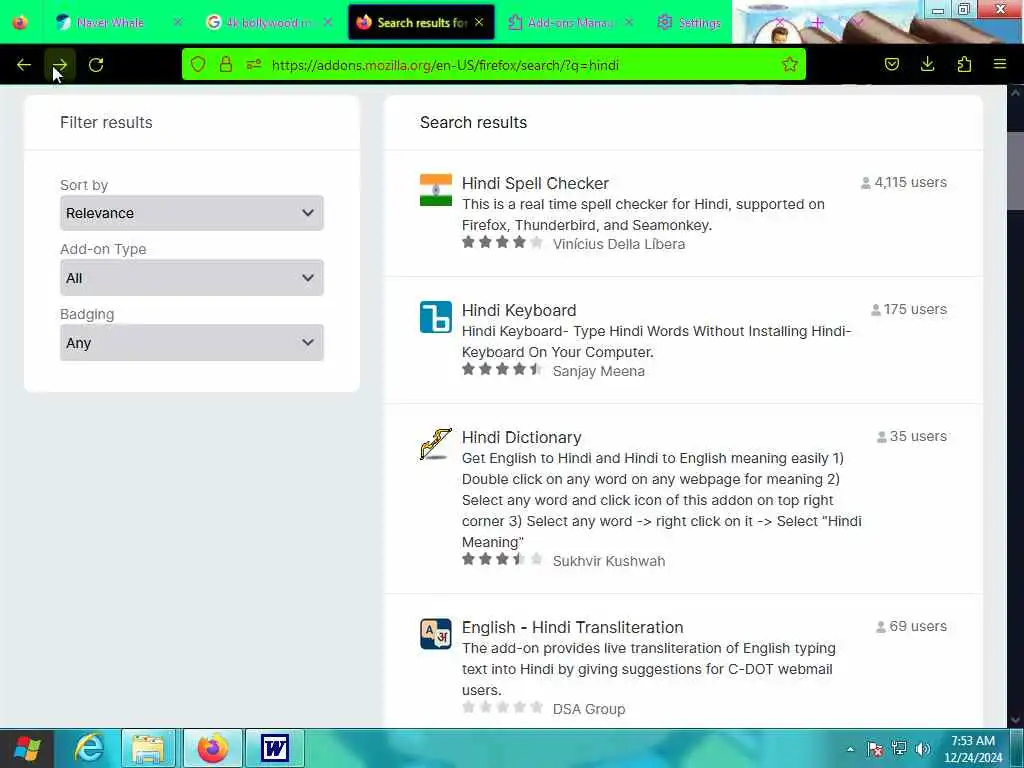Click the 175 users count
Viewport: 1024px width, 768px height.
pyautogui.click(x=908, y=310)
